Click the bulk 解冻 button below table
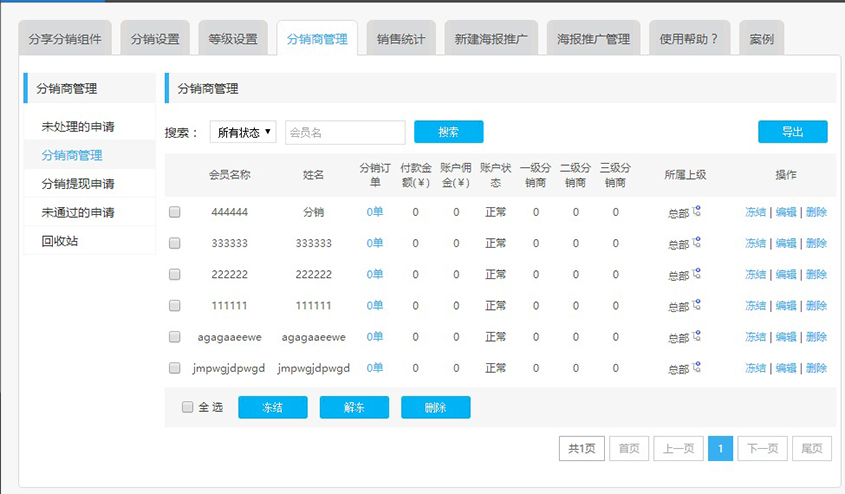The image size is (845, 494). pyautogui.click(x=354, y=407)
